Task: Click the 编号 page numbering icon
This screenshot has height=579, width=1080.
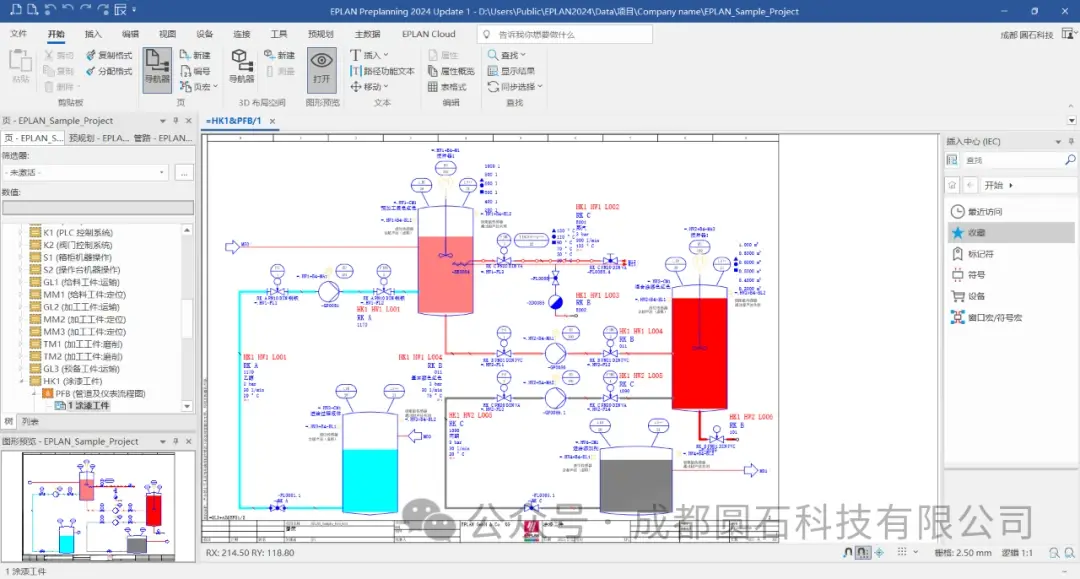Action: (x=185, y=71)
